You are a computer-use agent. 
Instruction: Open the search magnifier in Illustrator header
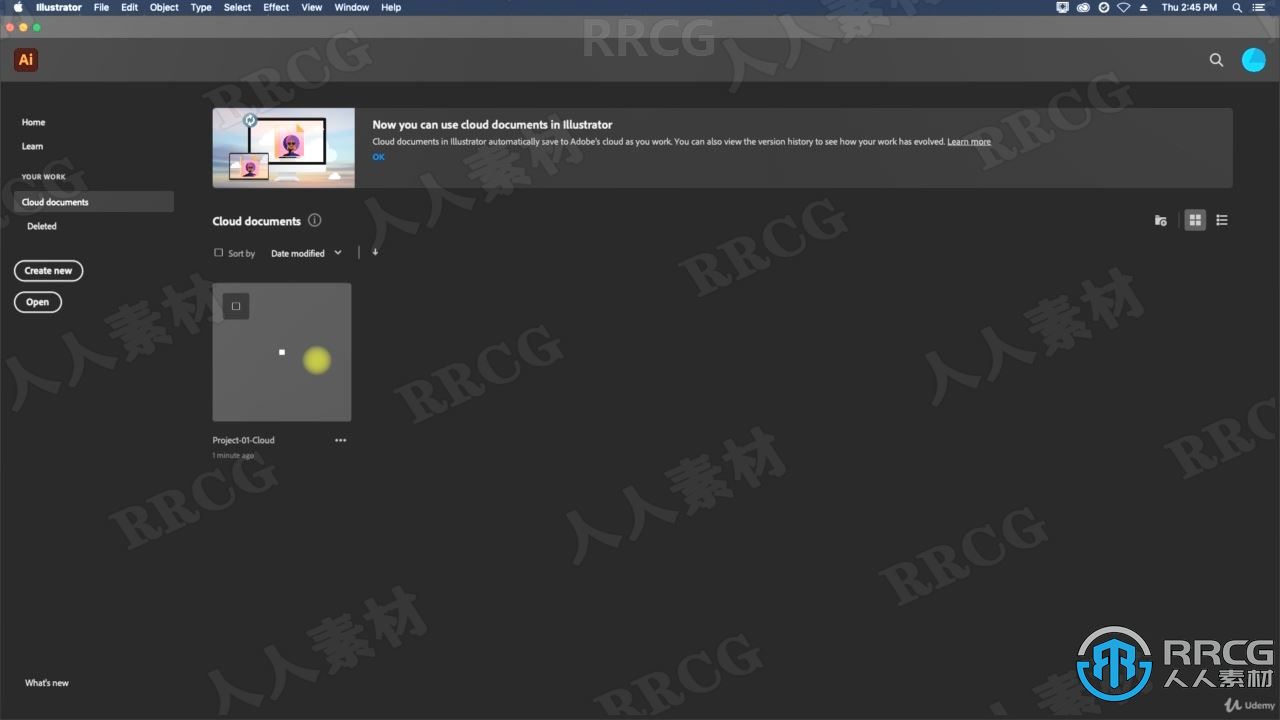tap(1216, 60)
